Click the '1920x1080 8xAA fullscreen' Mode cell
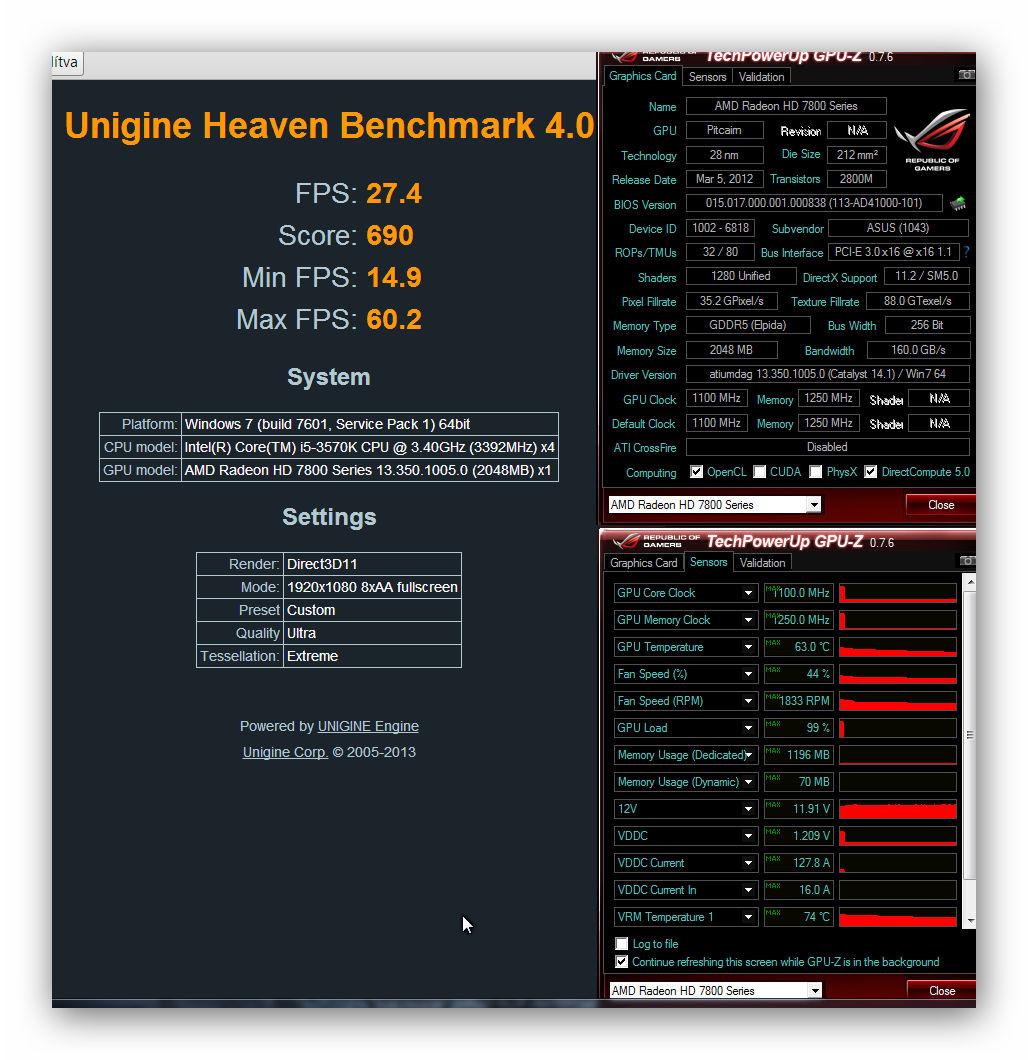The height and width of the screenshot is (1060, 1028). [x=372, y=587]
